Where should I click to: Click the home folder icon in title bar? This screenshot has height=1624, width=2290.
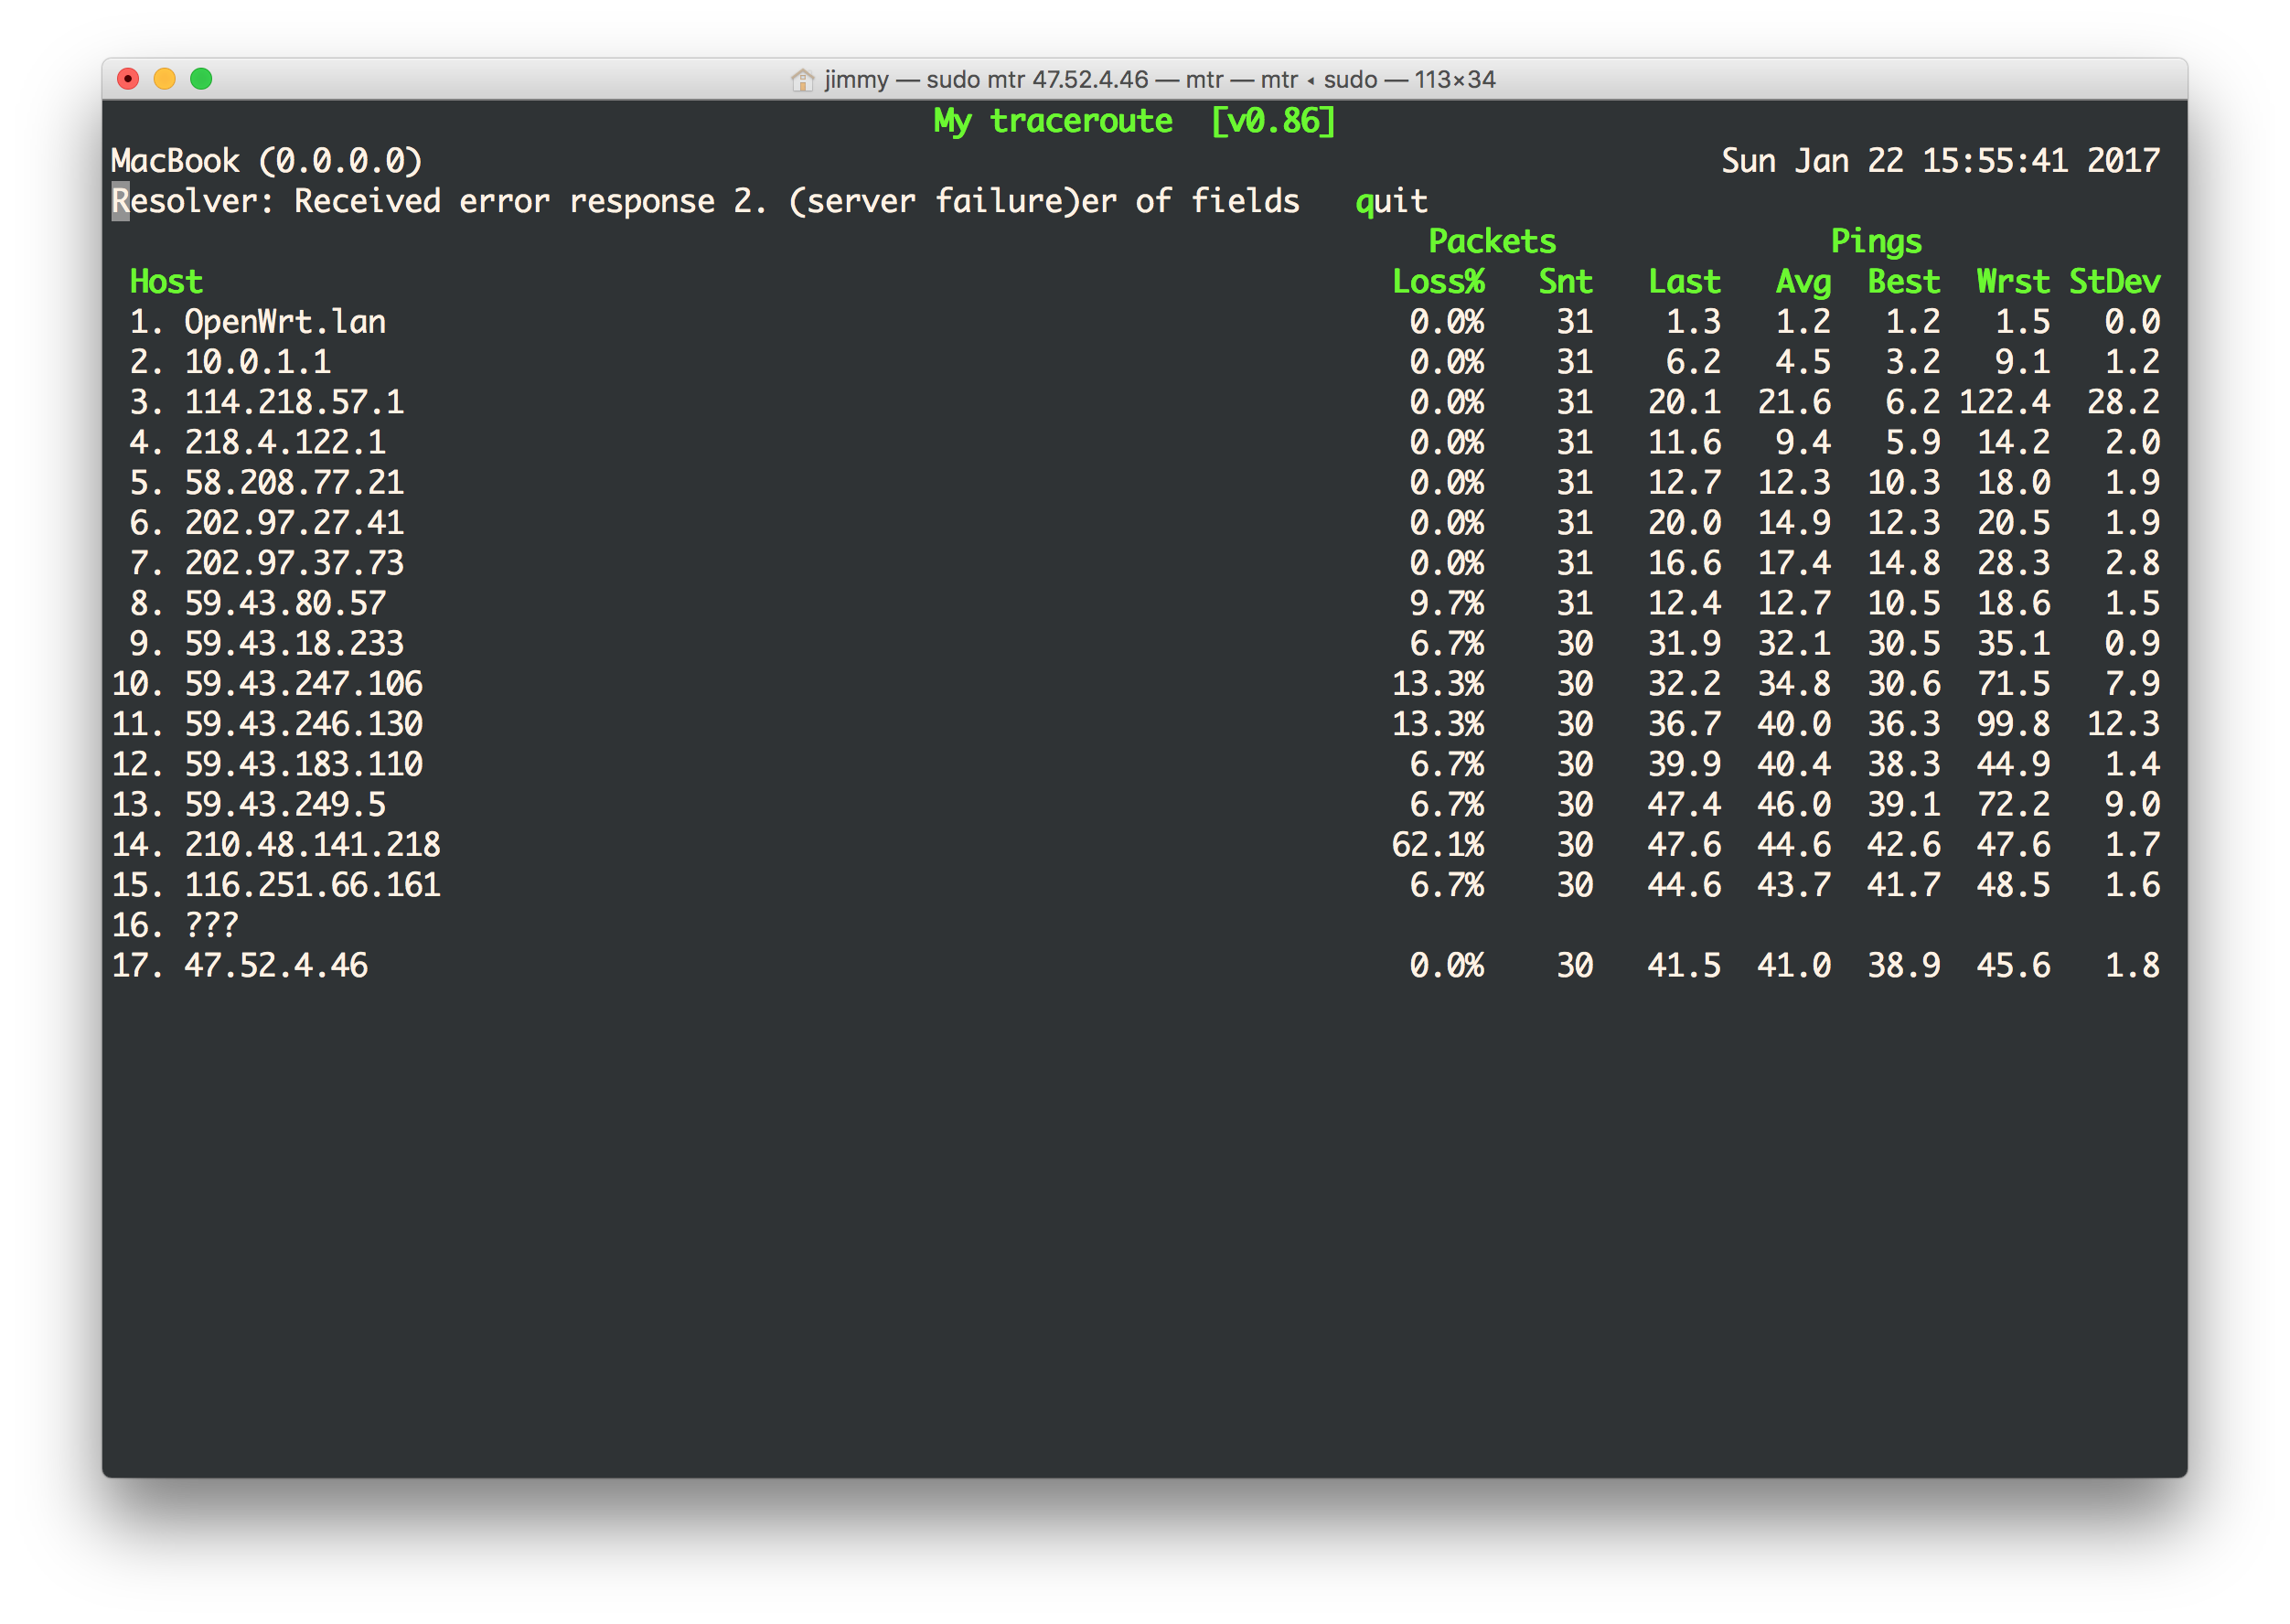802,80
